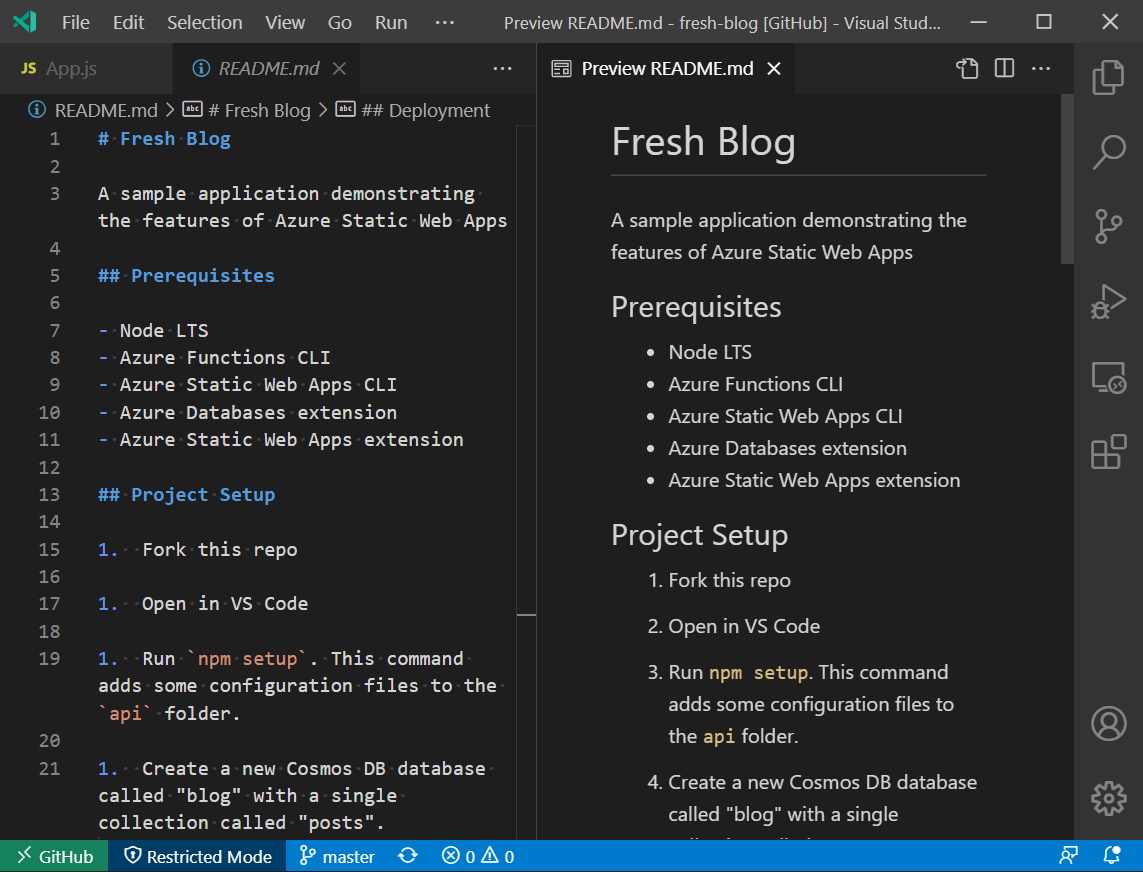Switch to the App.js tab

point(86,69)
